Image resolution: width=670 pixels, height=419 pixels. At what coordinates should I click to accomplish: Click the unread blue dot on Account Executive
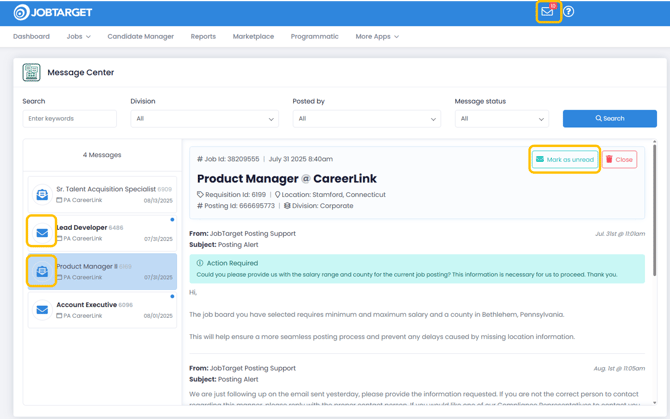click(x=172, y=296)
